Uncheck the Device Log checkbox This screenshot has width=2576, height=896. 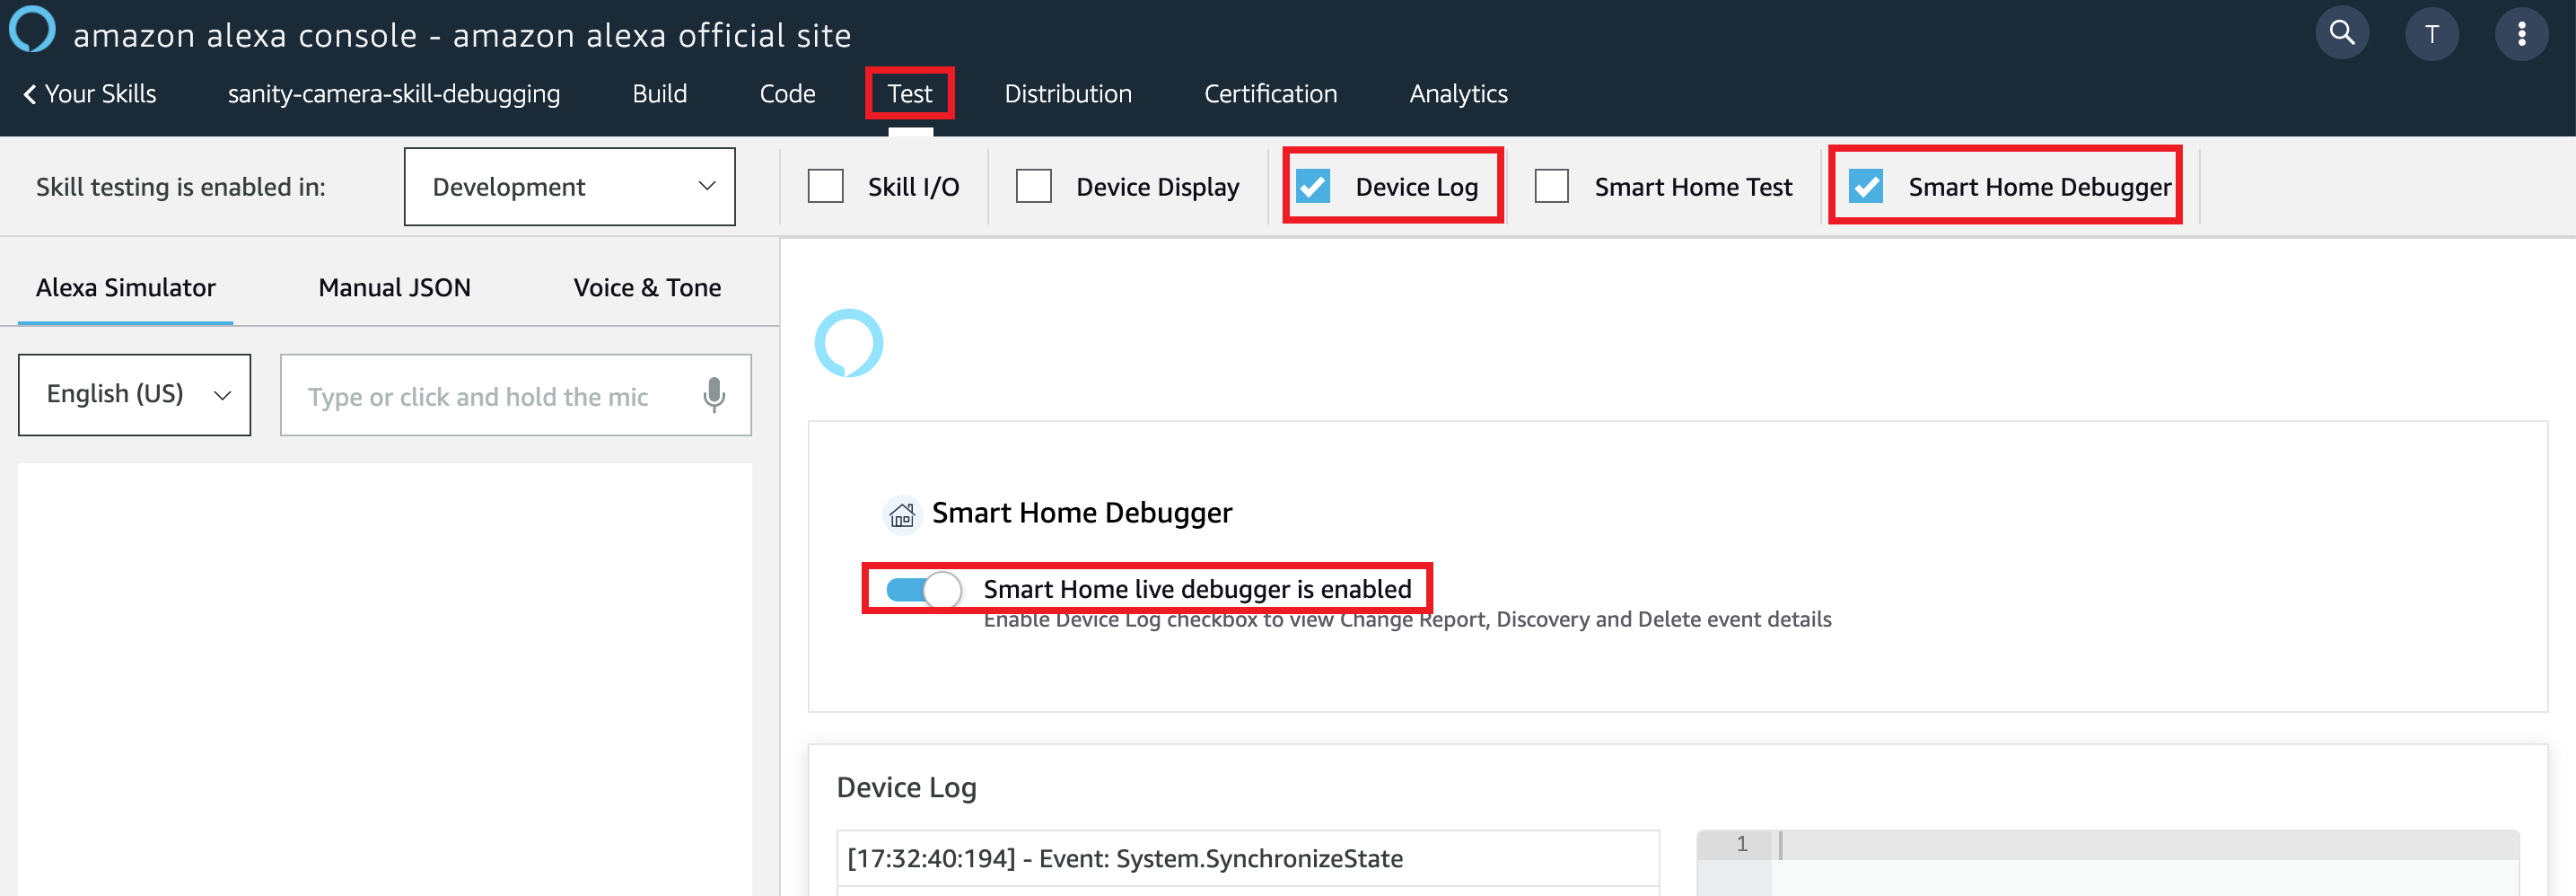pos(1313,187)
